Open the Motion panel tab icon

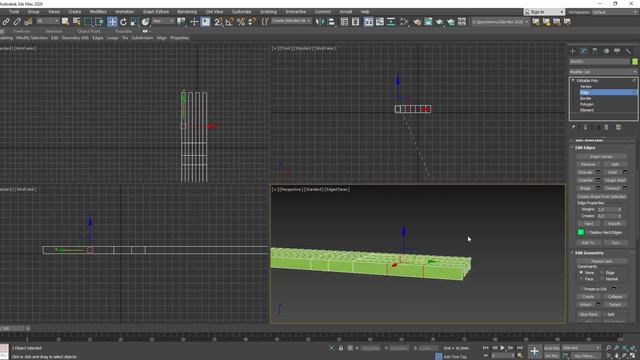pos(606,51)
